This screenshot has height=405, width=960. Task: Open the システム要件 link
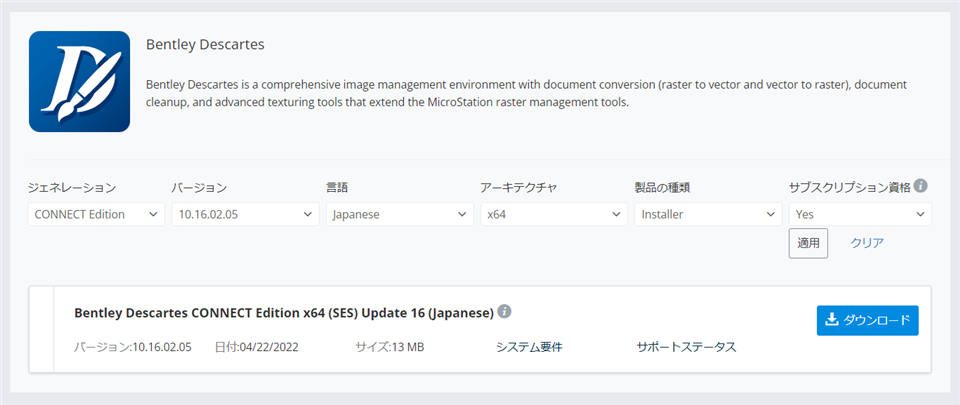(529, 347)
